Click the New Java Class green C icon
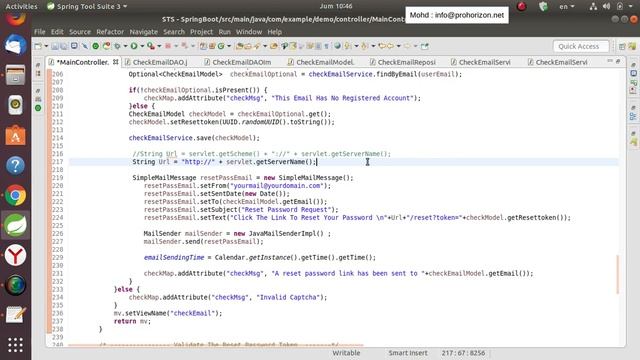The height and width of the screenshot is (360, 640). click(x=221, y=46)
